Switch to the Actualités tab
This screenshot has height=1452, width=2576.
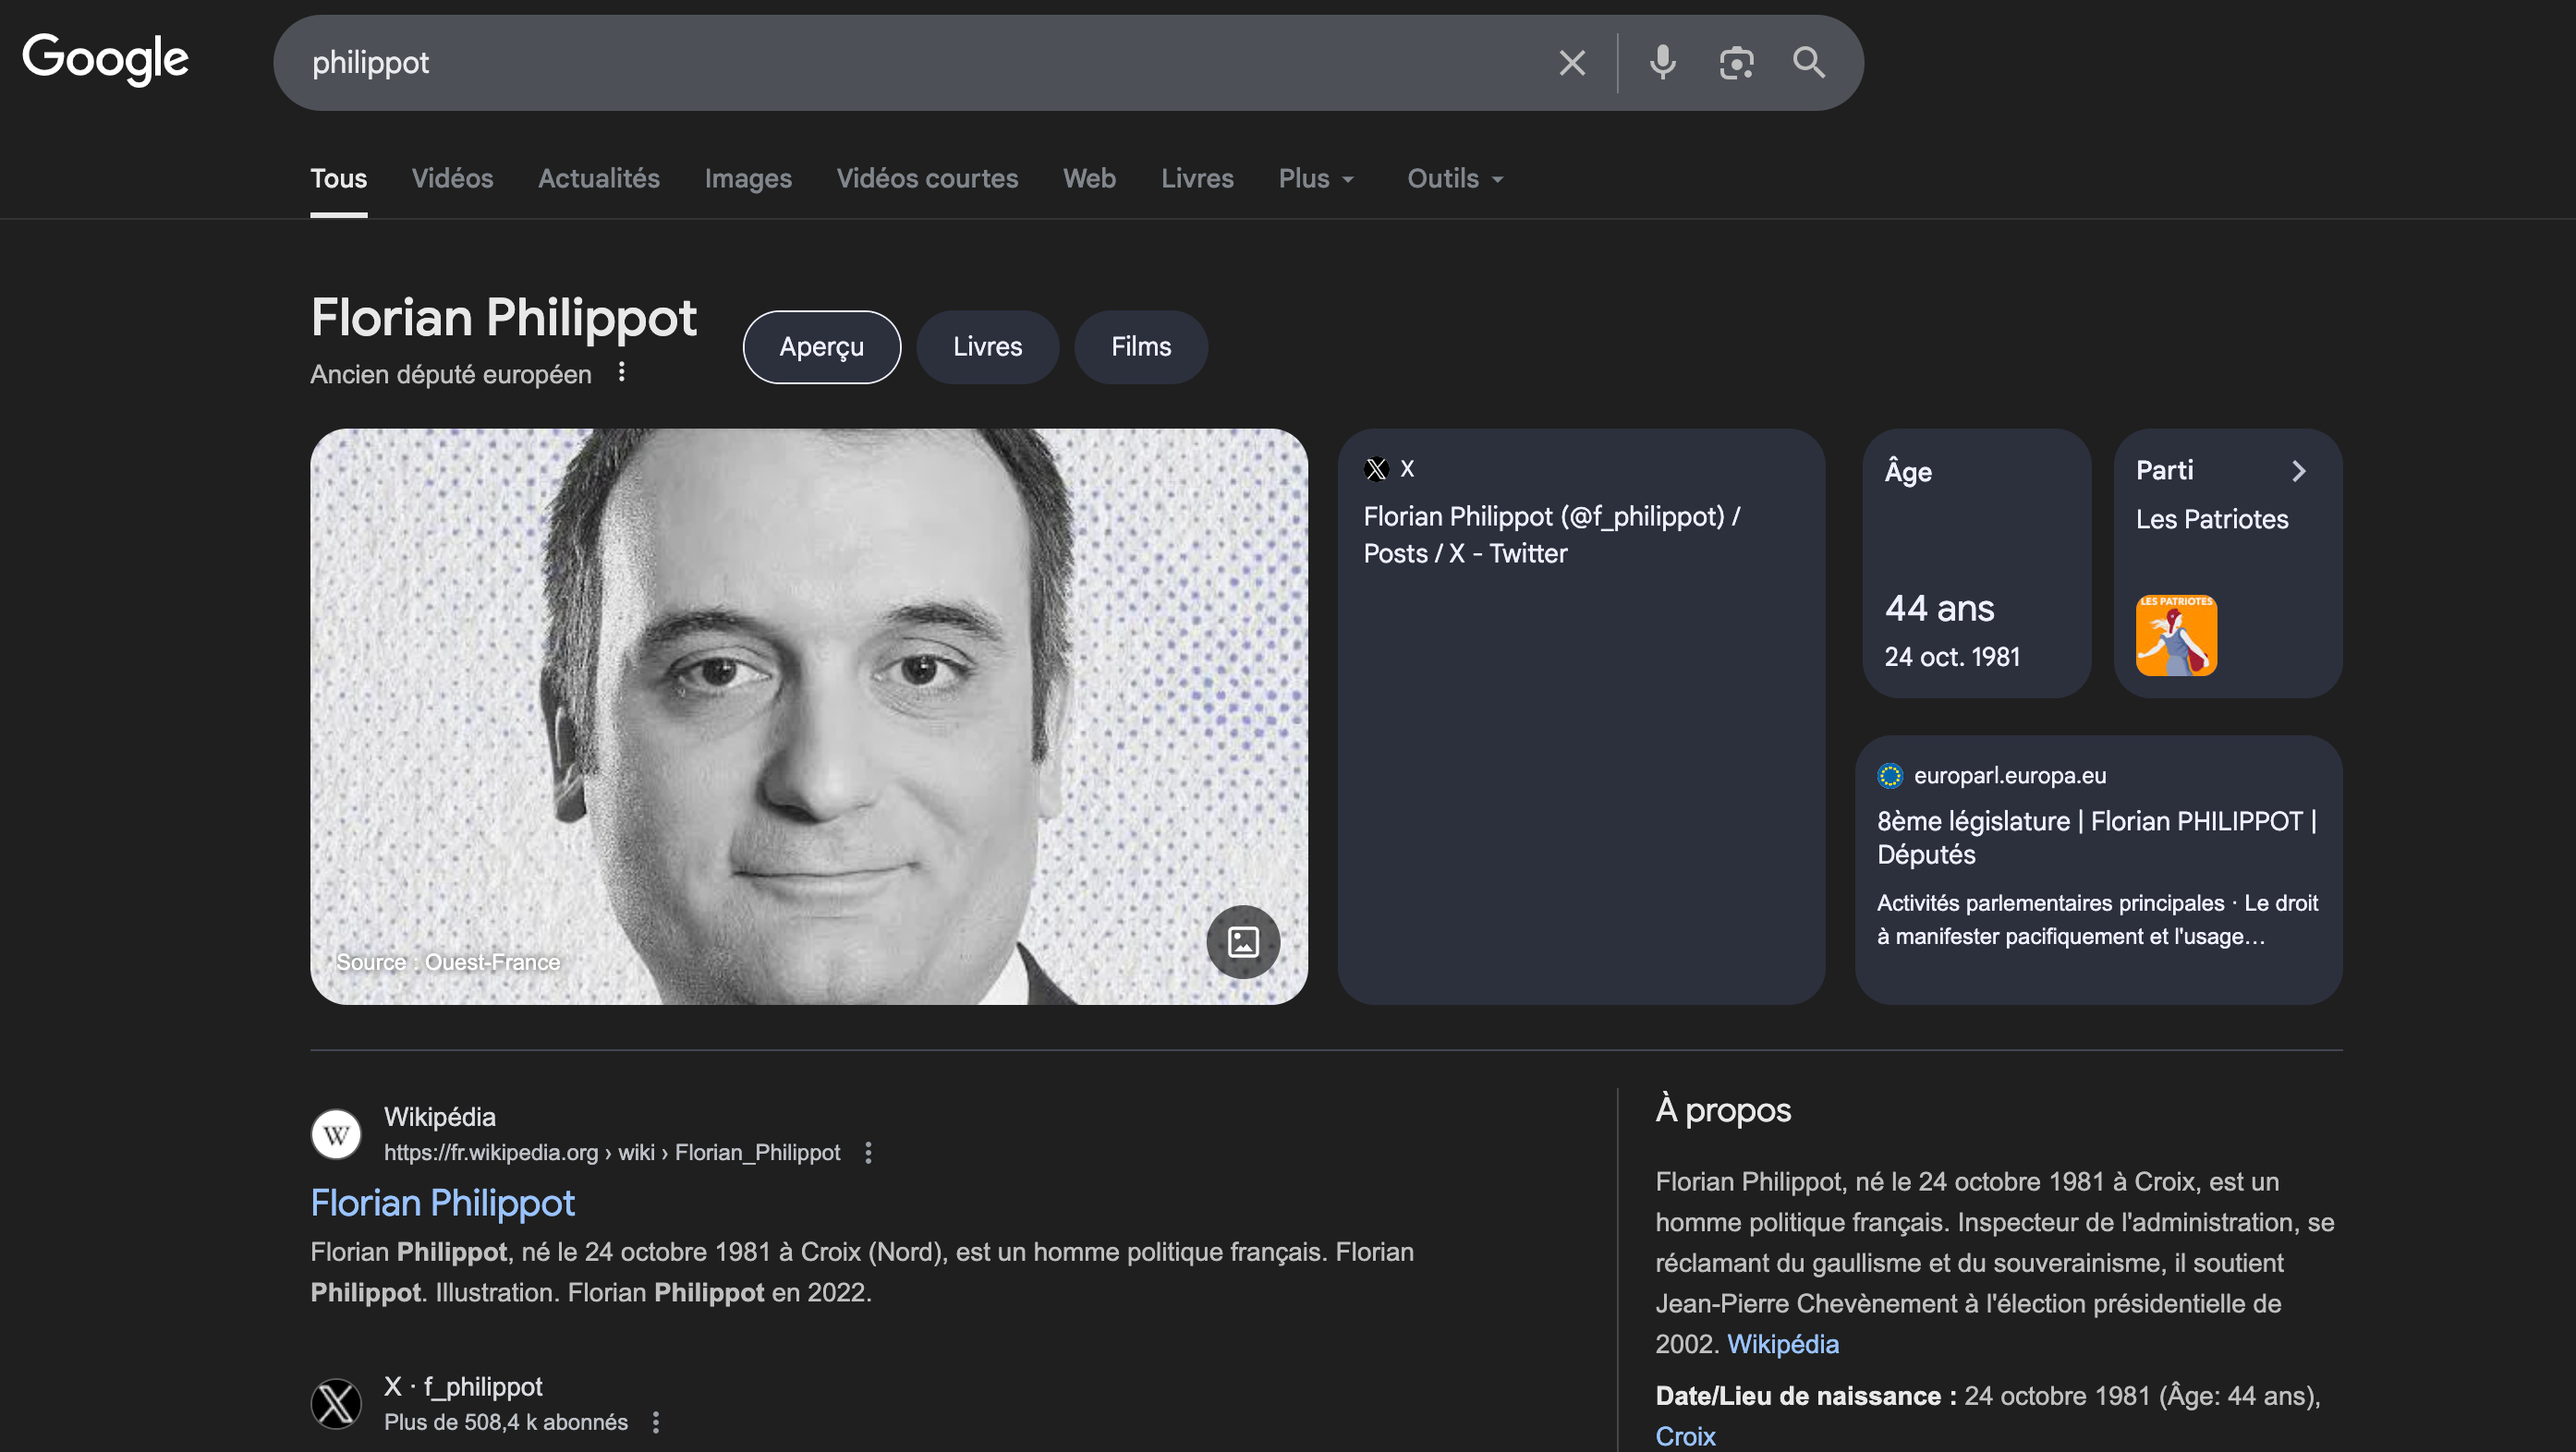598,178
